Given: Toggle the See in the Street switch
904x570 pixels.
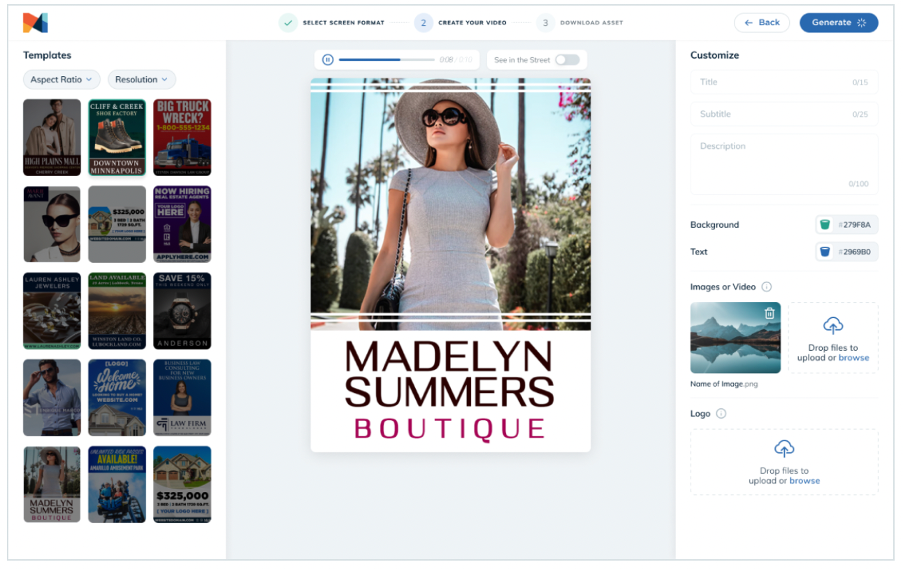Looking at the screenshot, I should [x=567, y=60].
